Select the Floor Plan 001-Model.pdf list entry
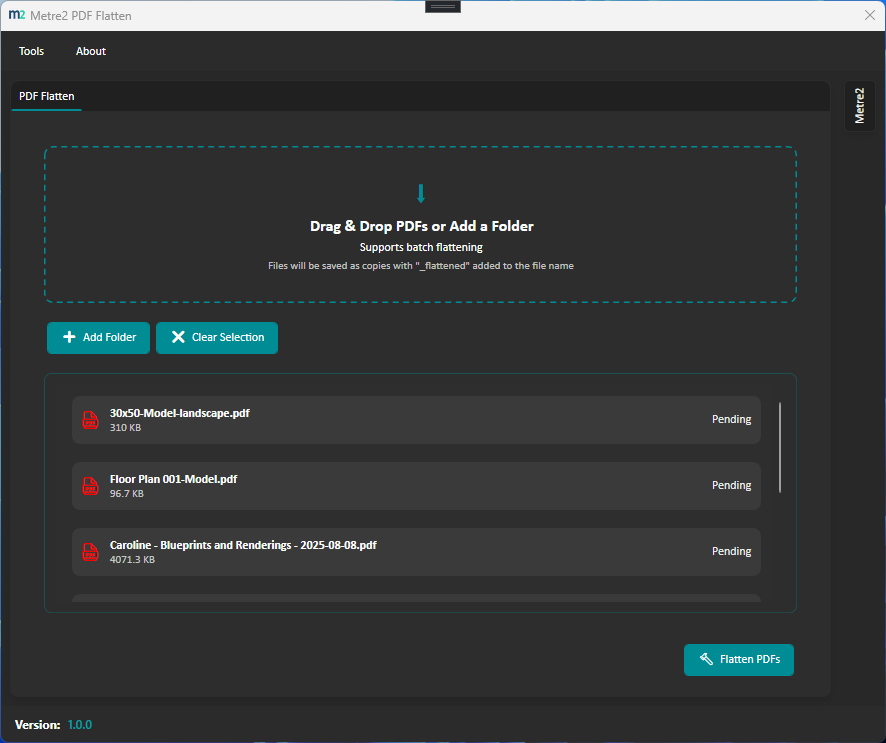 [415, 486]
